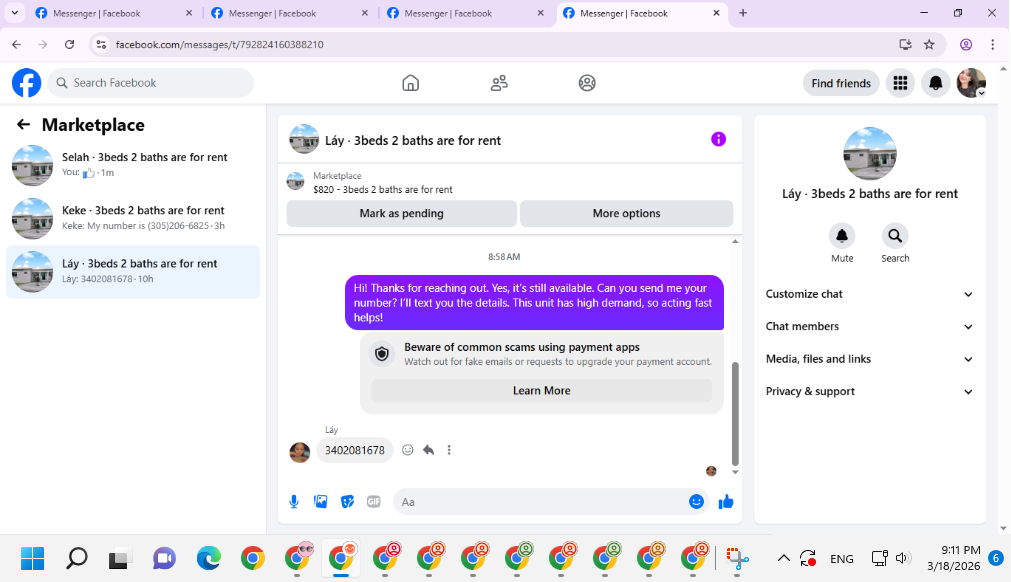View site information icon in address bar

101,44
